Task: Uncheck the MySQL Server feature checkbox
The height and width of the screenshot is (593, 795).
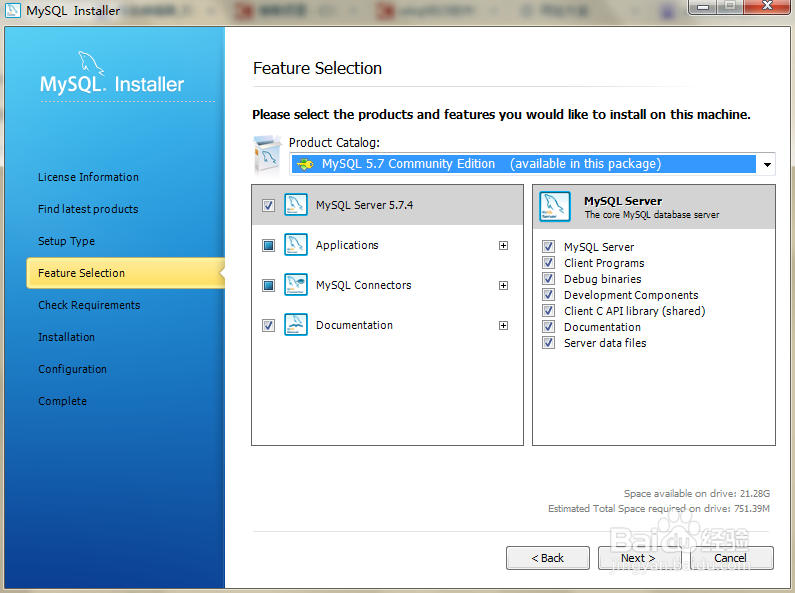Action: (x=548, y=247)
